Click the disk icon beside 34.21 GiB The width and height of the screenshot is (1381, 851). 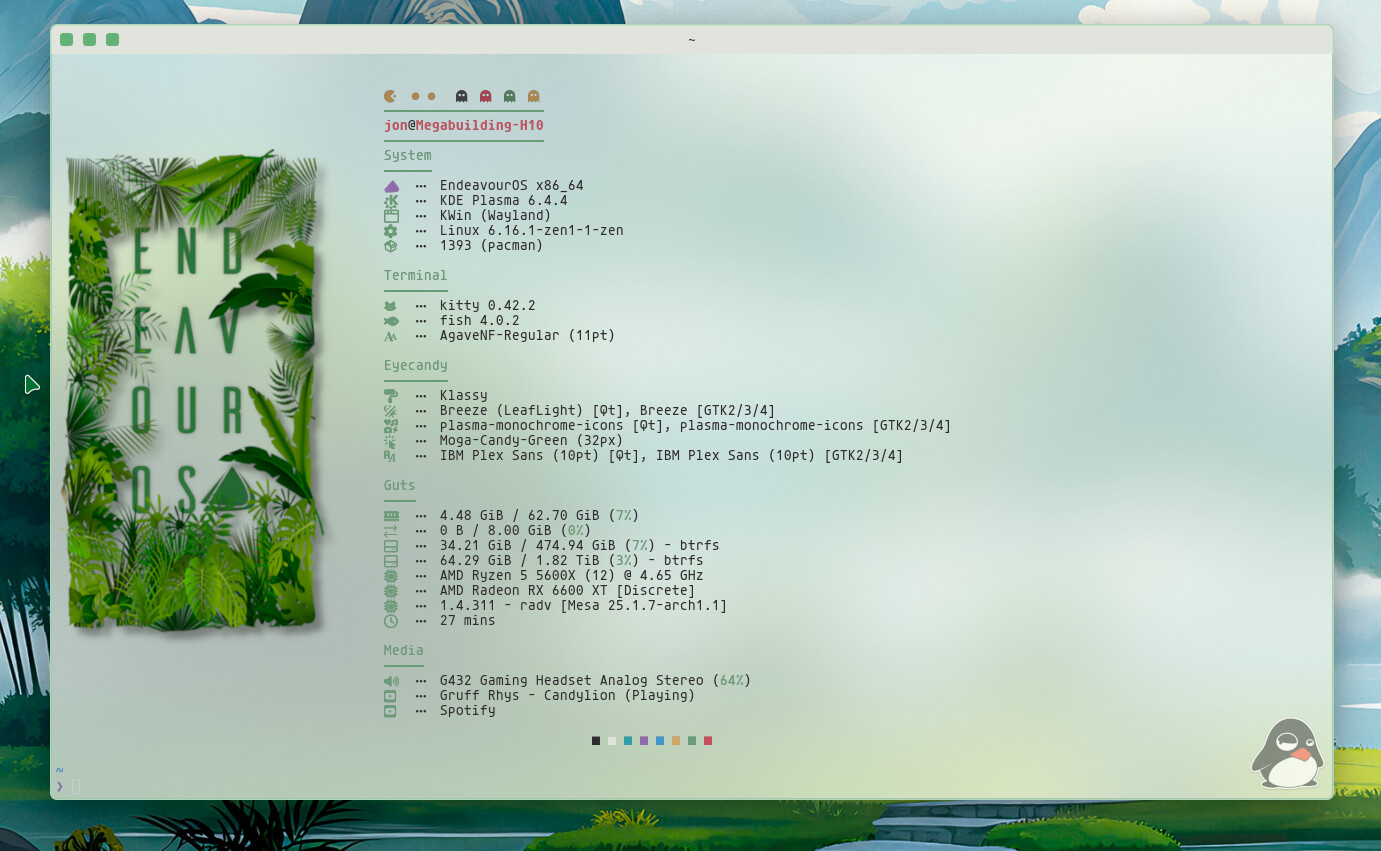(391, 546)
